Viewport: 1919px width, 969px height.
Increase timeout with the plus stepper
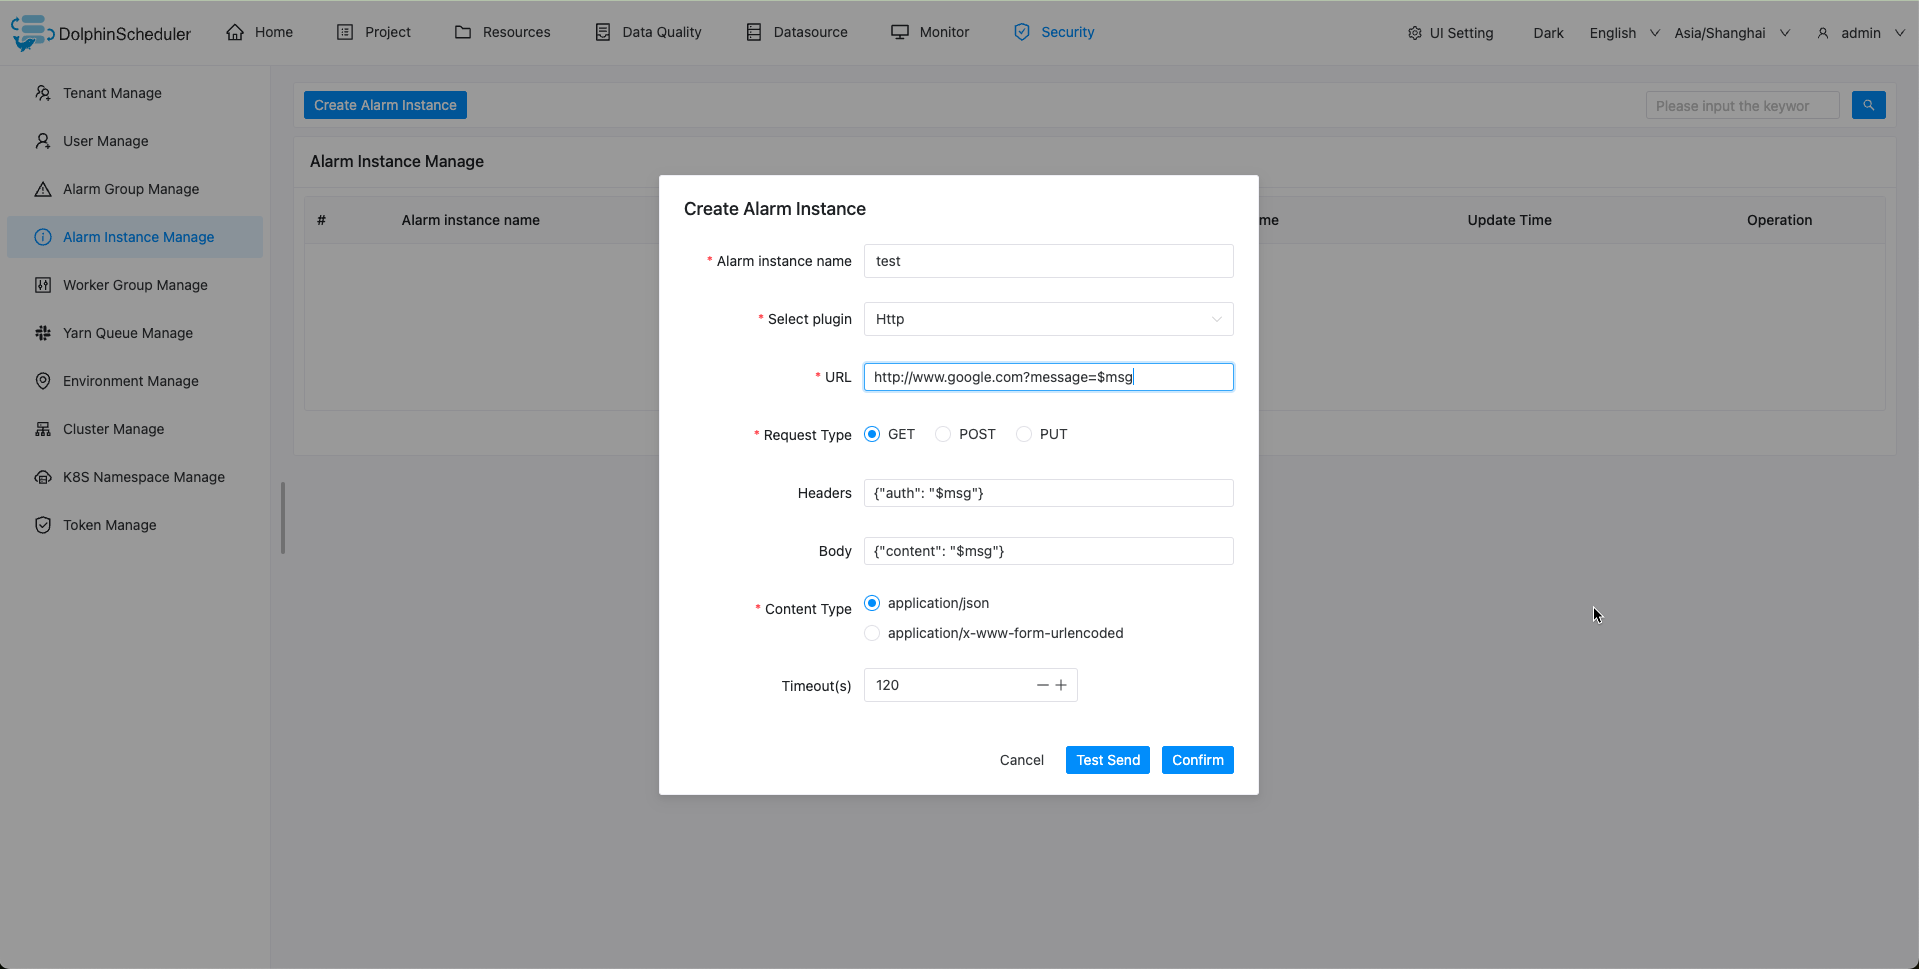1061,685
